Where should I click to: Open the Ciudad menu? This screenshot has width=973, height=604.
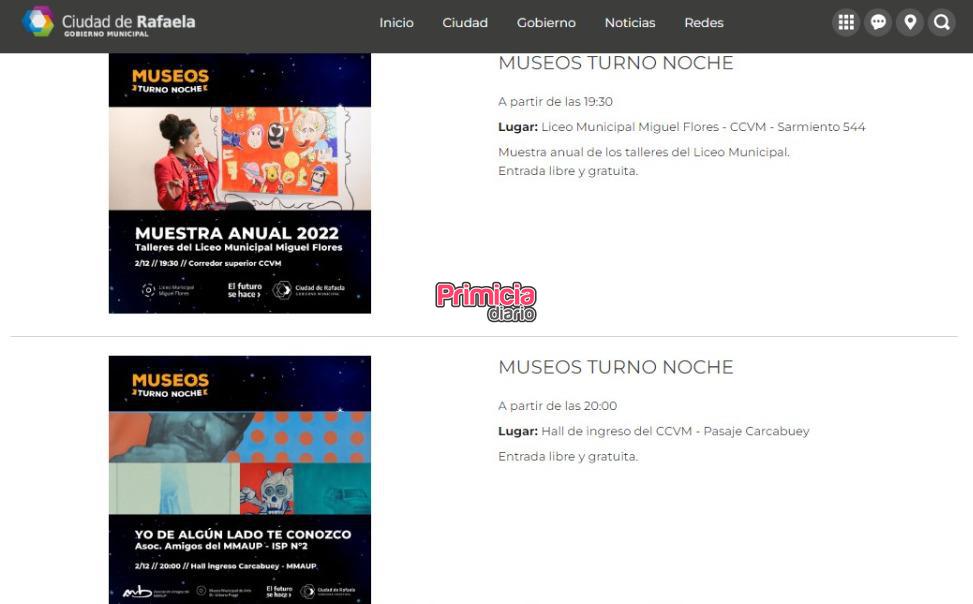[465, 23]
